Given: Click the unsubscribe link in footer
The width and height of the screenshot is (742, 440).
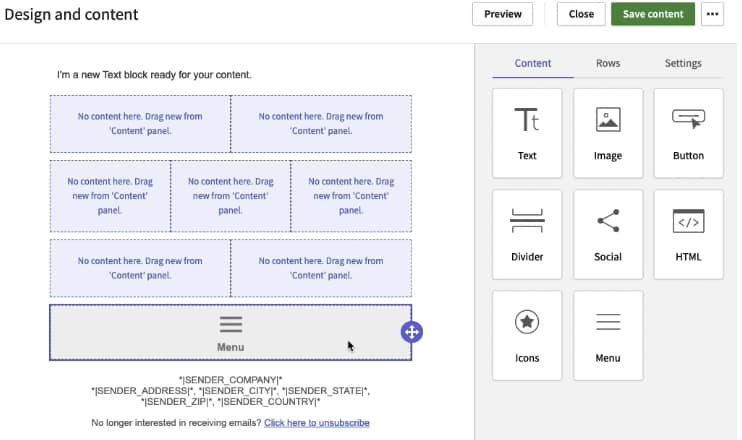Looking at the screenshot, I should click(316, 423).
